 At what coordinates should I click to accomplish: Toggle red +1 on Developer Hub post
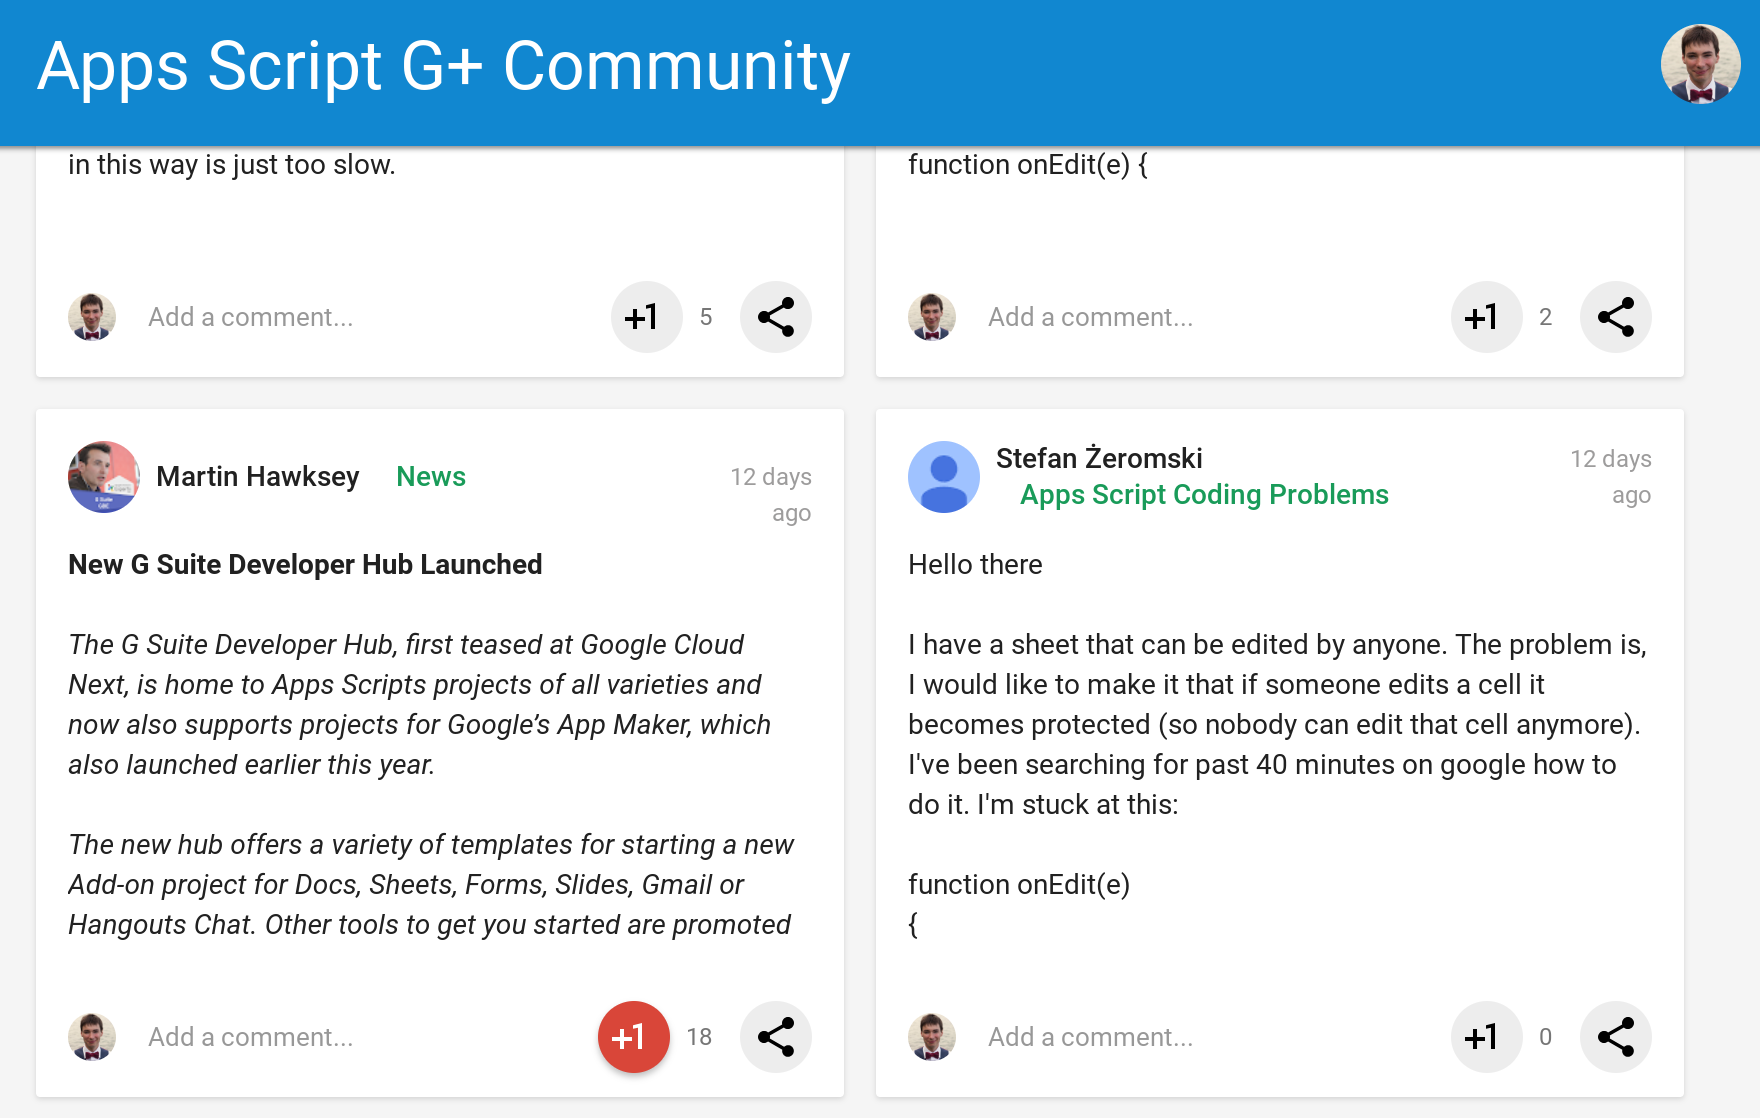pos(633,1037)
